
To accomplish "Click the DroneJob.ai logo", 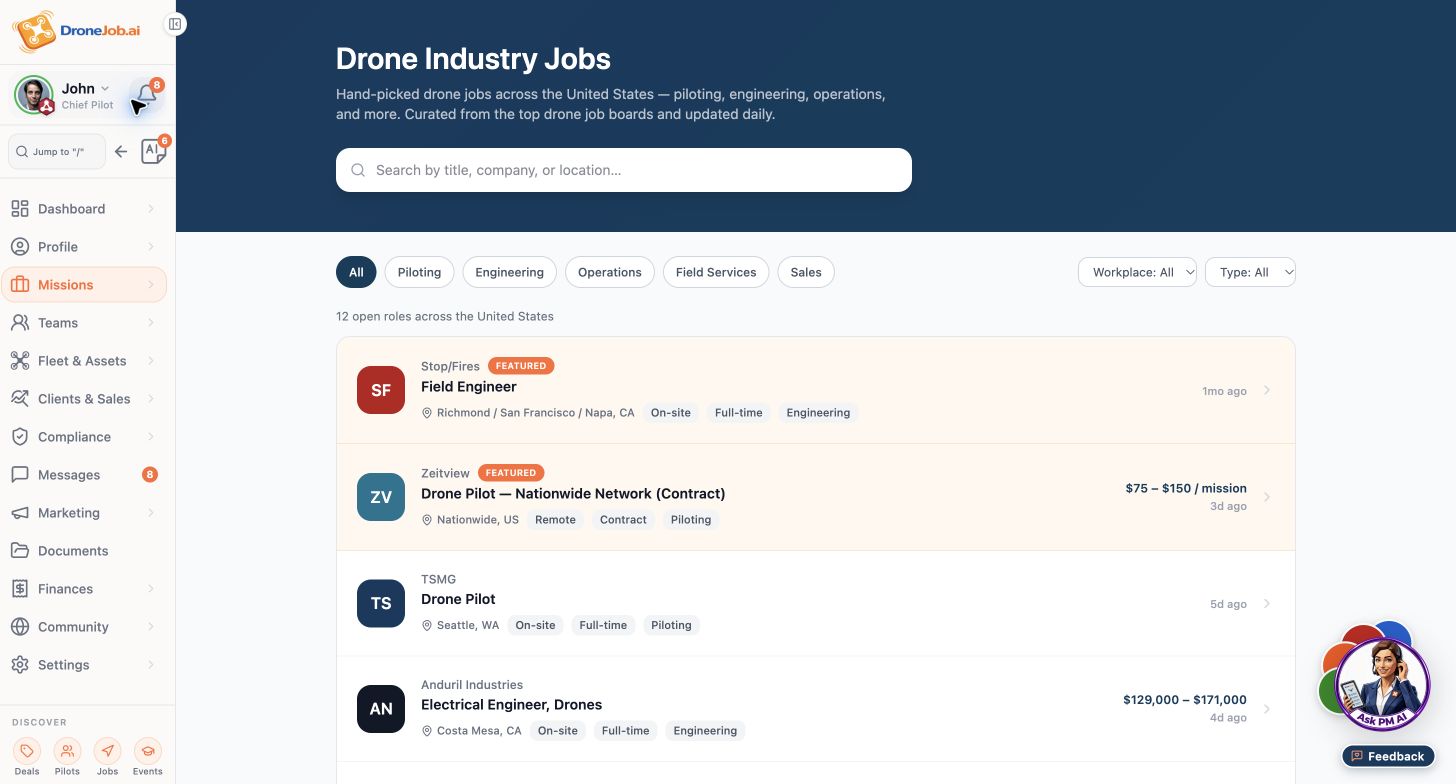I will 76,30.
